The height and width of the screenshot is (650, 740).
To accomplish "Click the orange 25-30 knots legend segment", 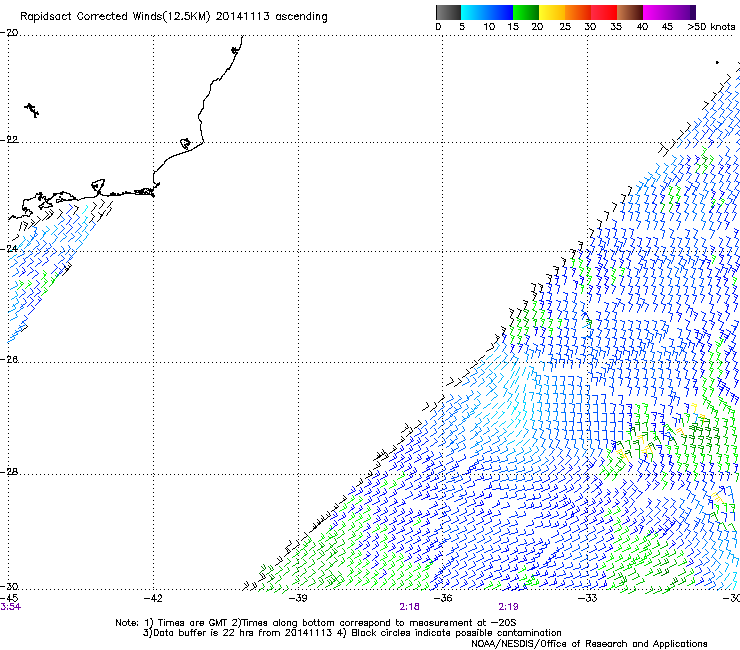I will (x=578, y=12).
